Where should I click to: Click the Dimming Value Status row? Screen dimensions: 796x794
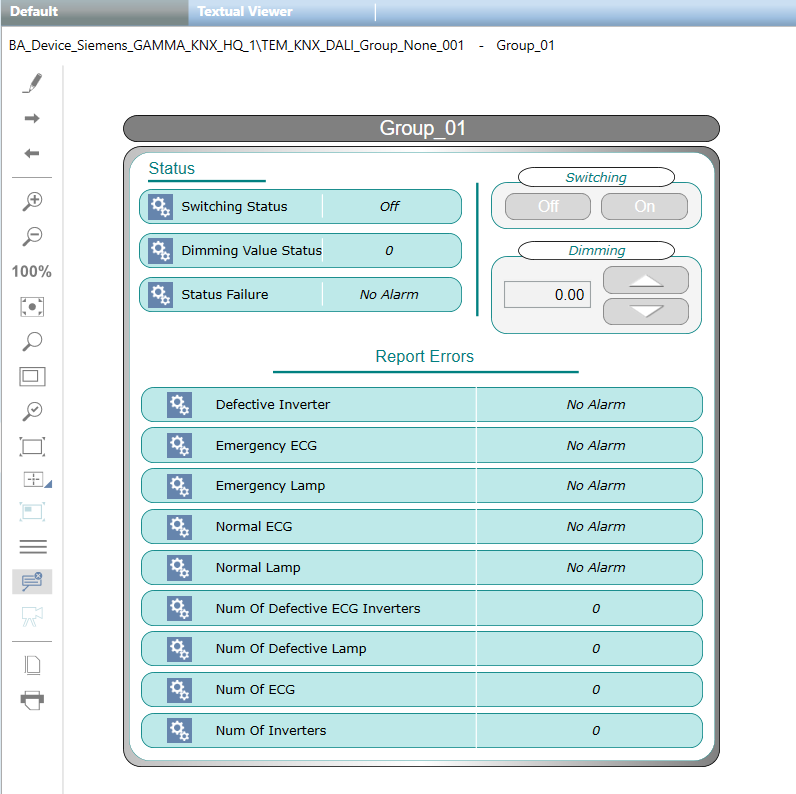(300, 251)
